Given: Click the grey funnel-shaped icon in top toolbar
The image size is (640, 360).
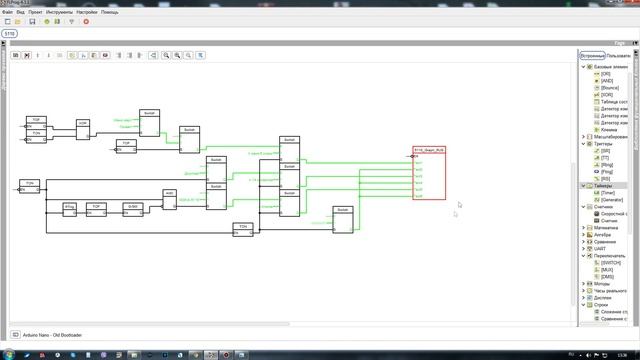Looking at the screenshot, I should tap(71, 22).
